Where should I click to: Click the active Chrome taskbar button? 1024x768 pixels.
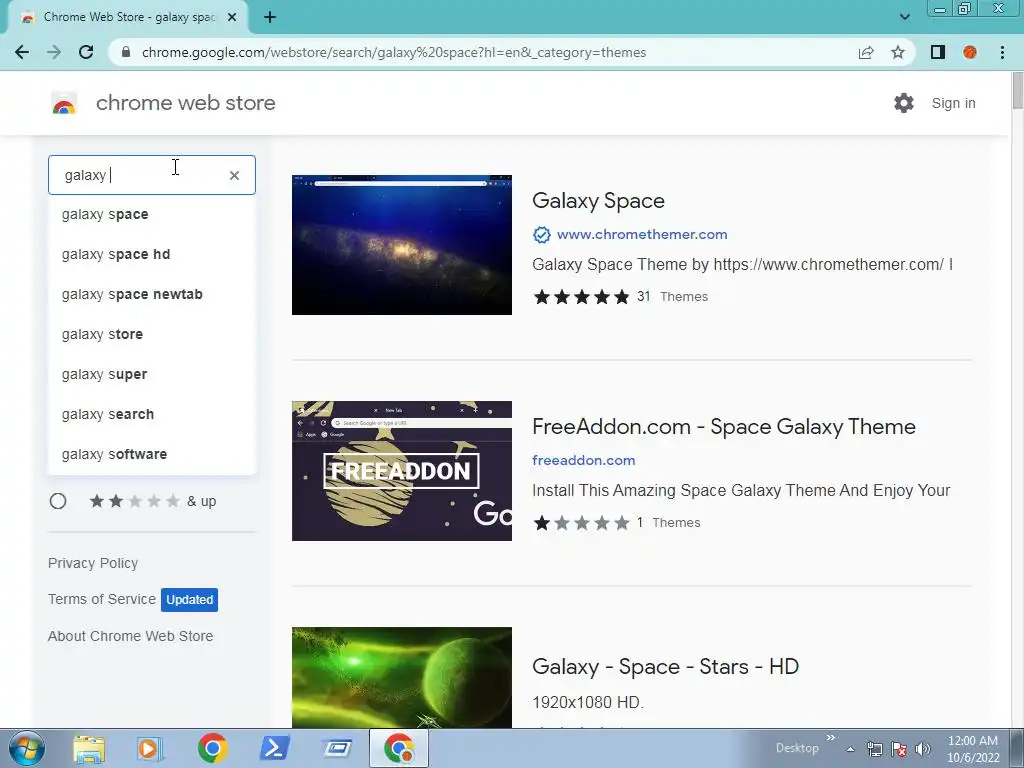pos(399,748)
